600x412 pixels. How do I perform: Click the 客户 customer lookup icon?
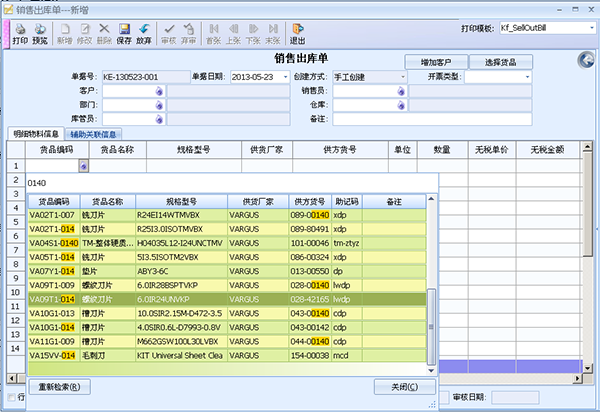pos(159,91)
